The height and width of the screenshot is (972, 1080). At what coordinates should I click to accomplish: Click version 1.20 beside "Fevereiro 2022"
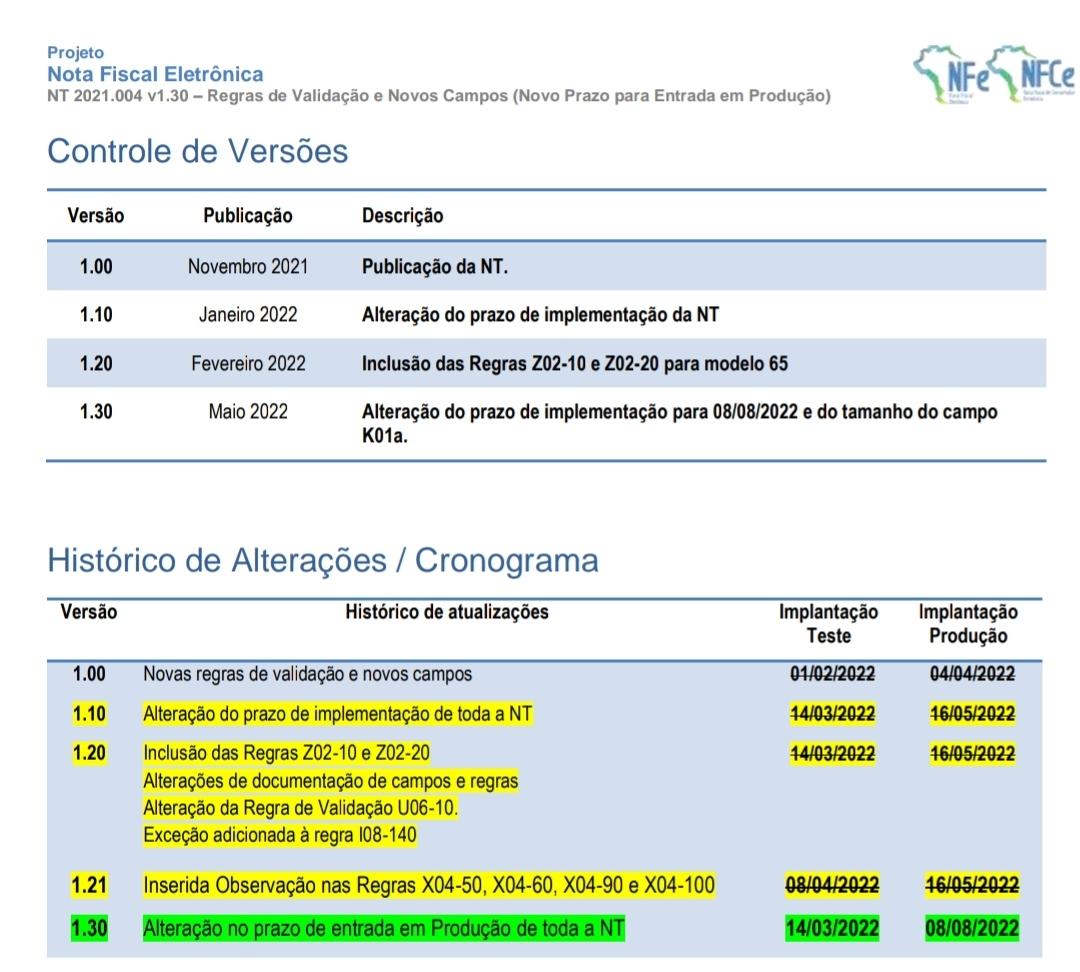point(96,363)
